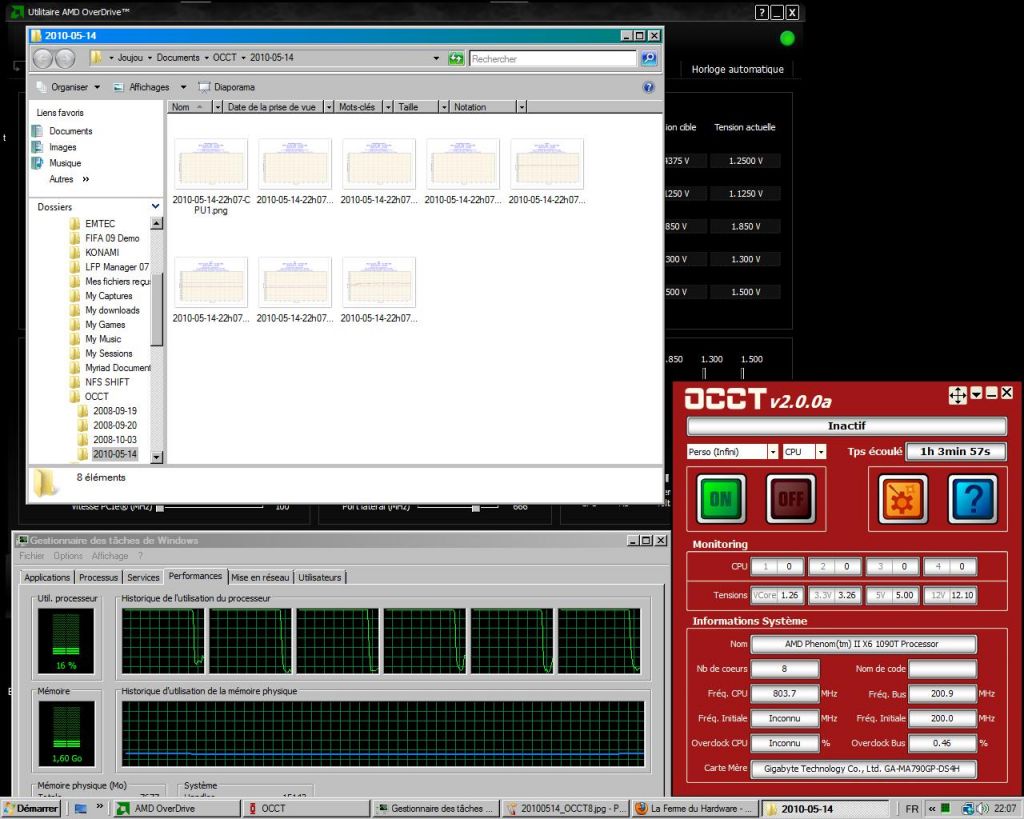Image resolution: width=1024 pixels, height=819 pixels.
Task: Switch to Utilisateurs tab
Action: (x=319, y=577)
